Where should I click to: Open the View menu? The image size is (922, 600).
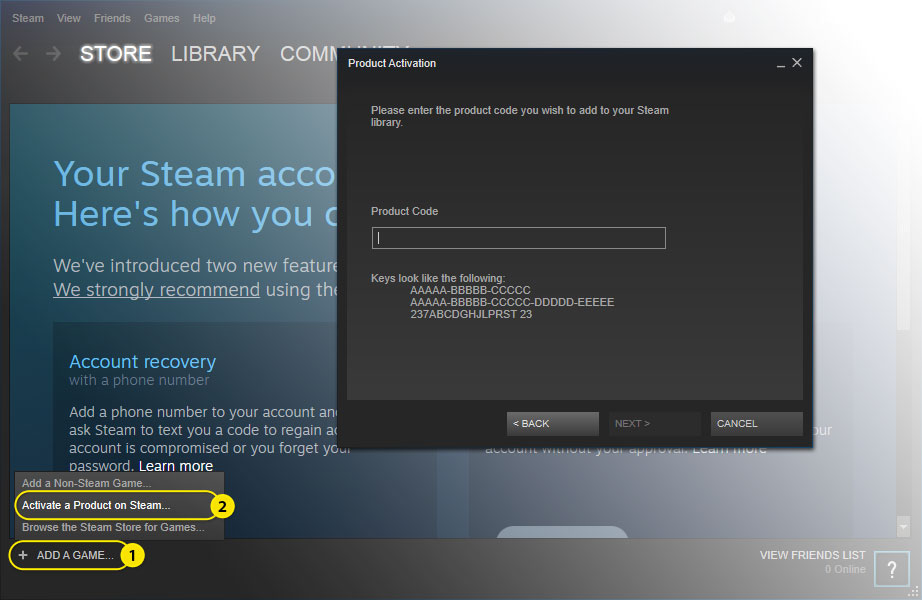point(69,18)
